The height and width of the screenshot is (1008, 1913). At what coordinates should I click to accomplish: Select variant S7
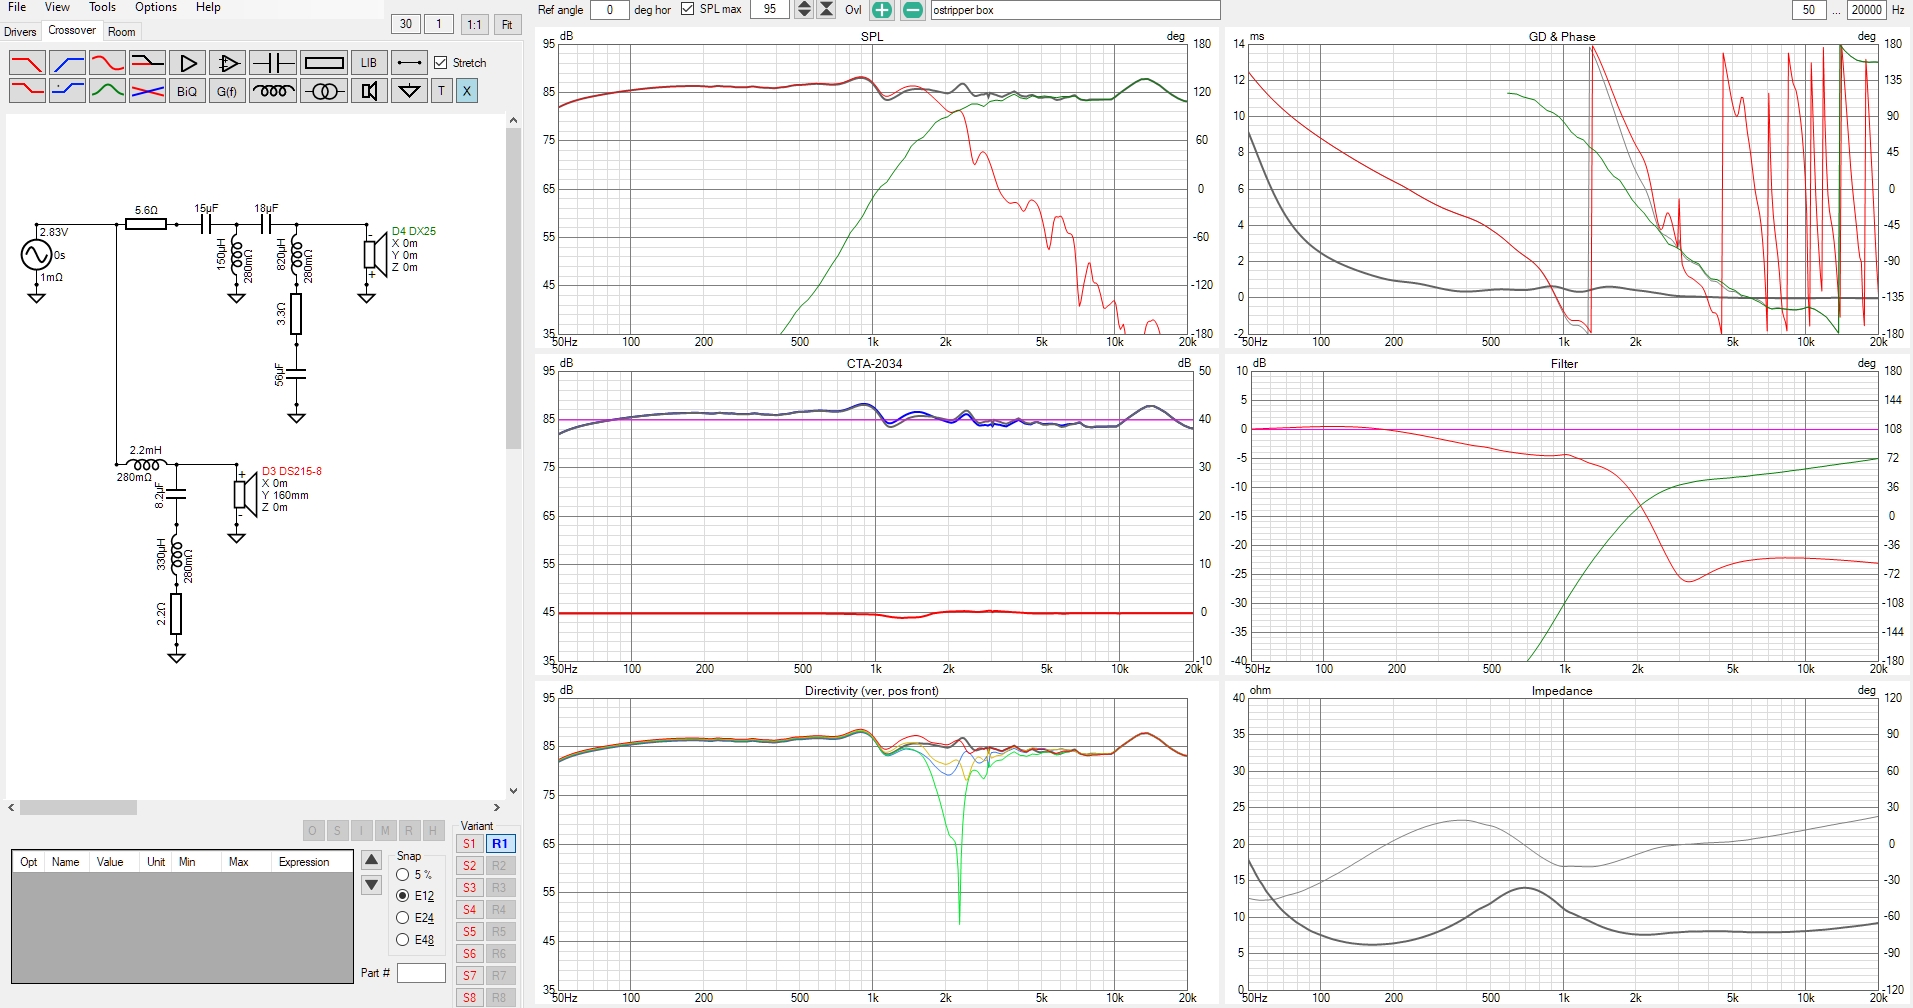(469, 976)
